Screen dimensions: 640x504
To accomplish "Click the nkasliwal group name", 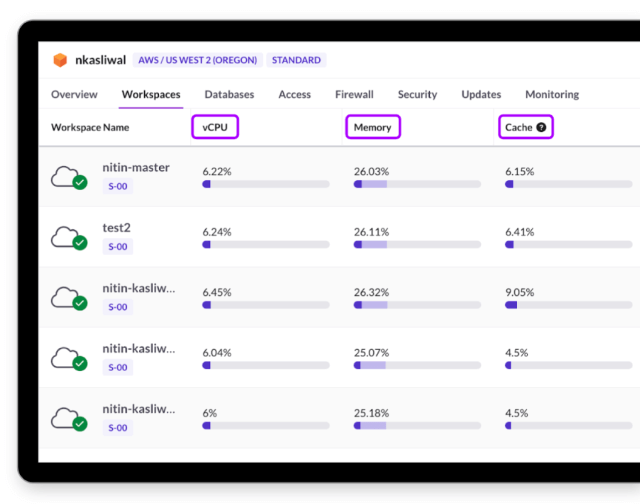I will (x=100, y=60).
